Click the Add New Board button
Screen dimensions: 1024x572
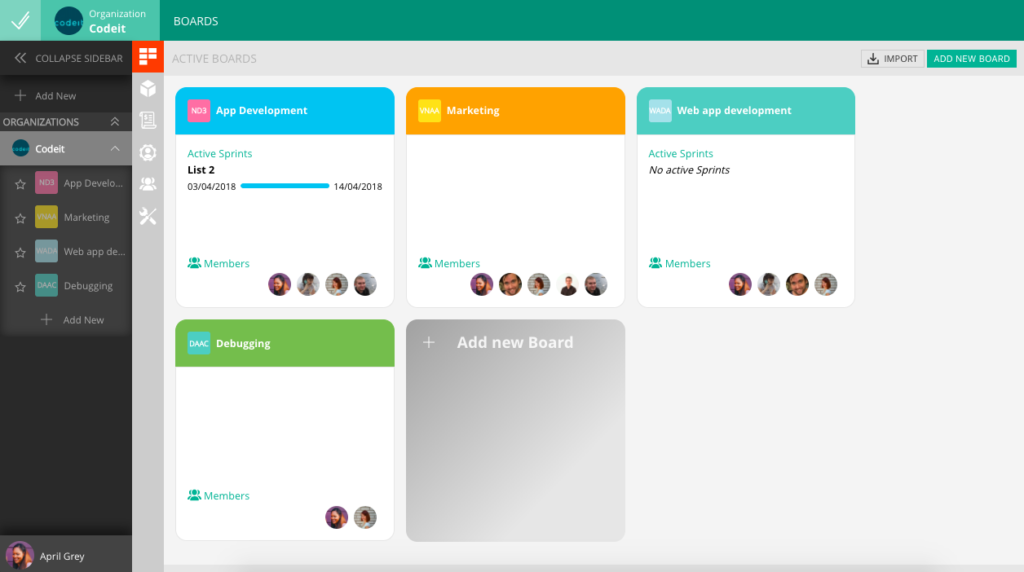click(971, 59)
